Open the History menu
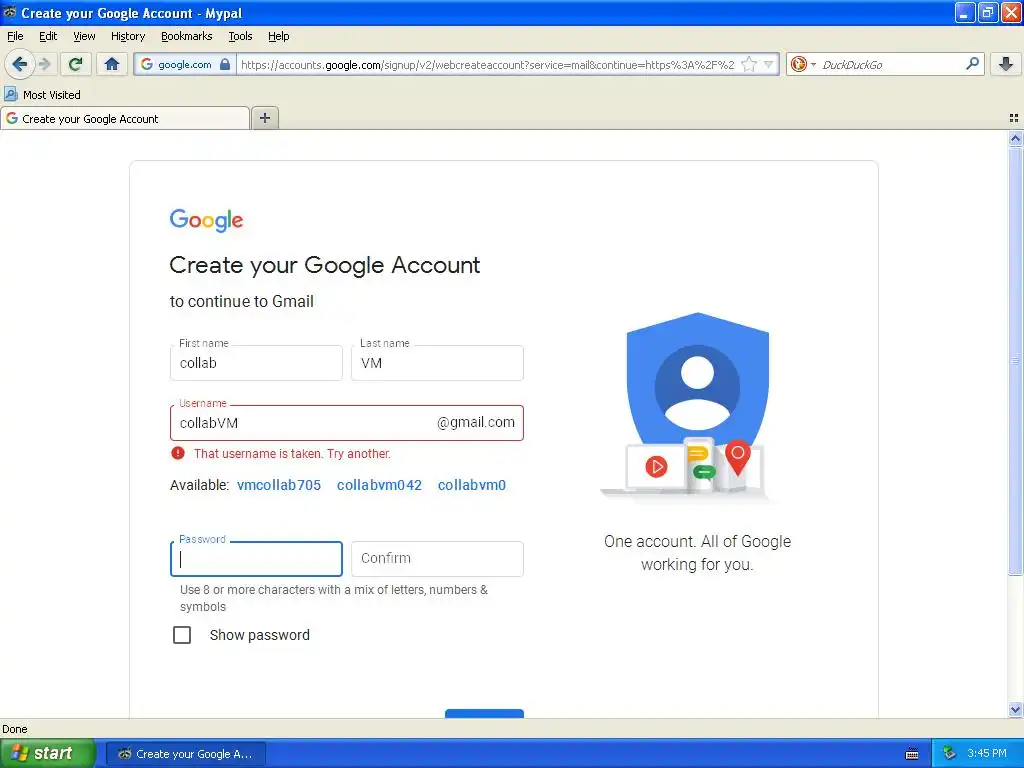1024x768 pixels. point(128,36)
